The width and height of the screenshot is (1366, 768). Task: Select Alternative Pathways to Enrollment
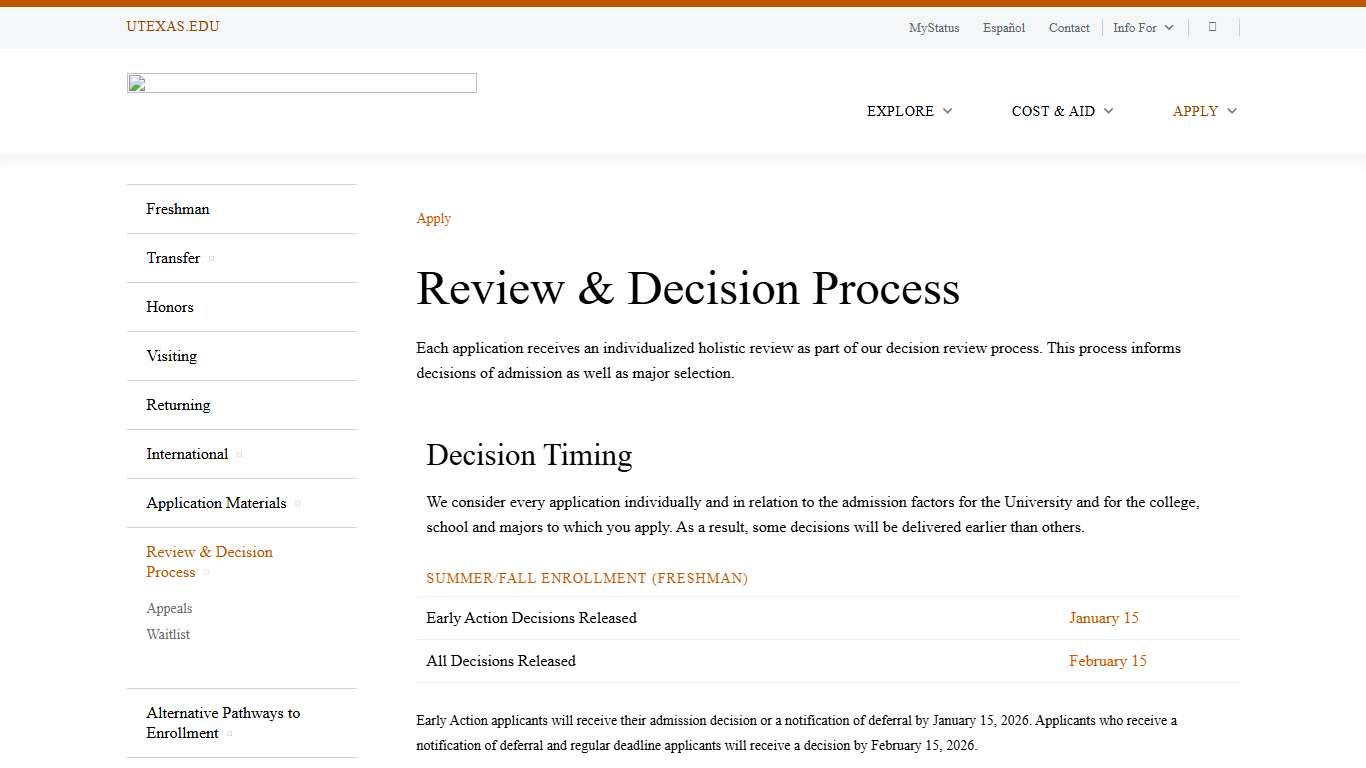(223, 722)
